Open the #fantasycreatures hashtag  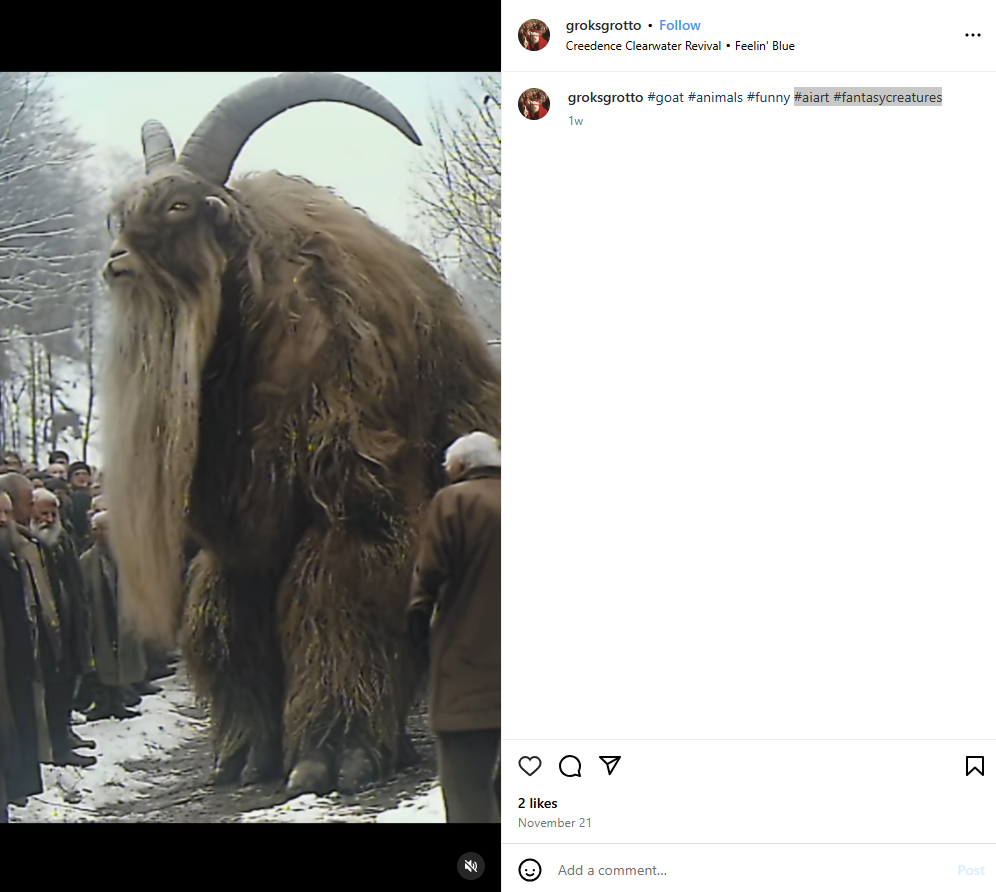pos(887,97)
